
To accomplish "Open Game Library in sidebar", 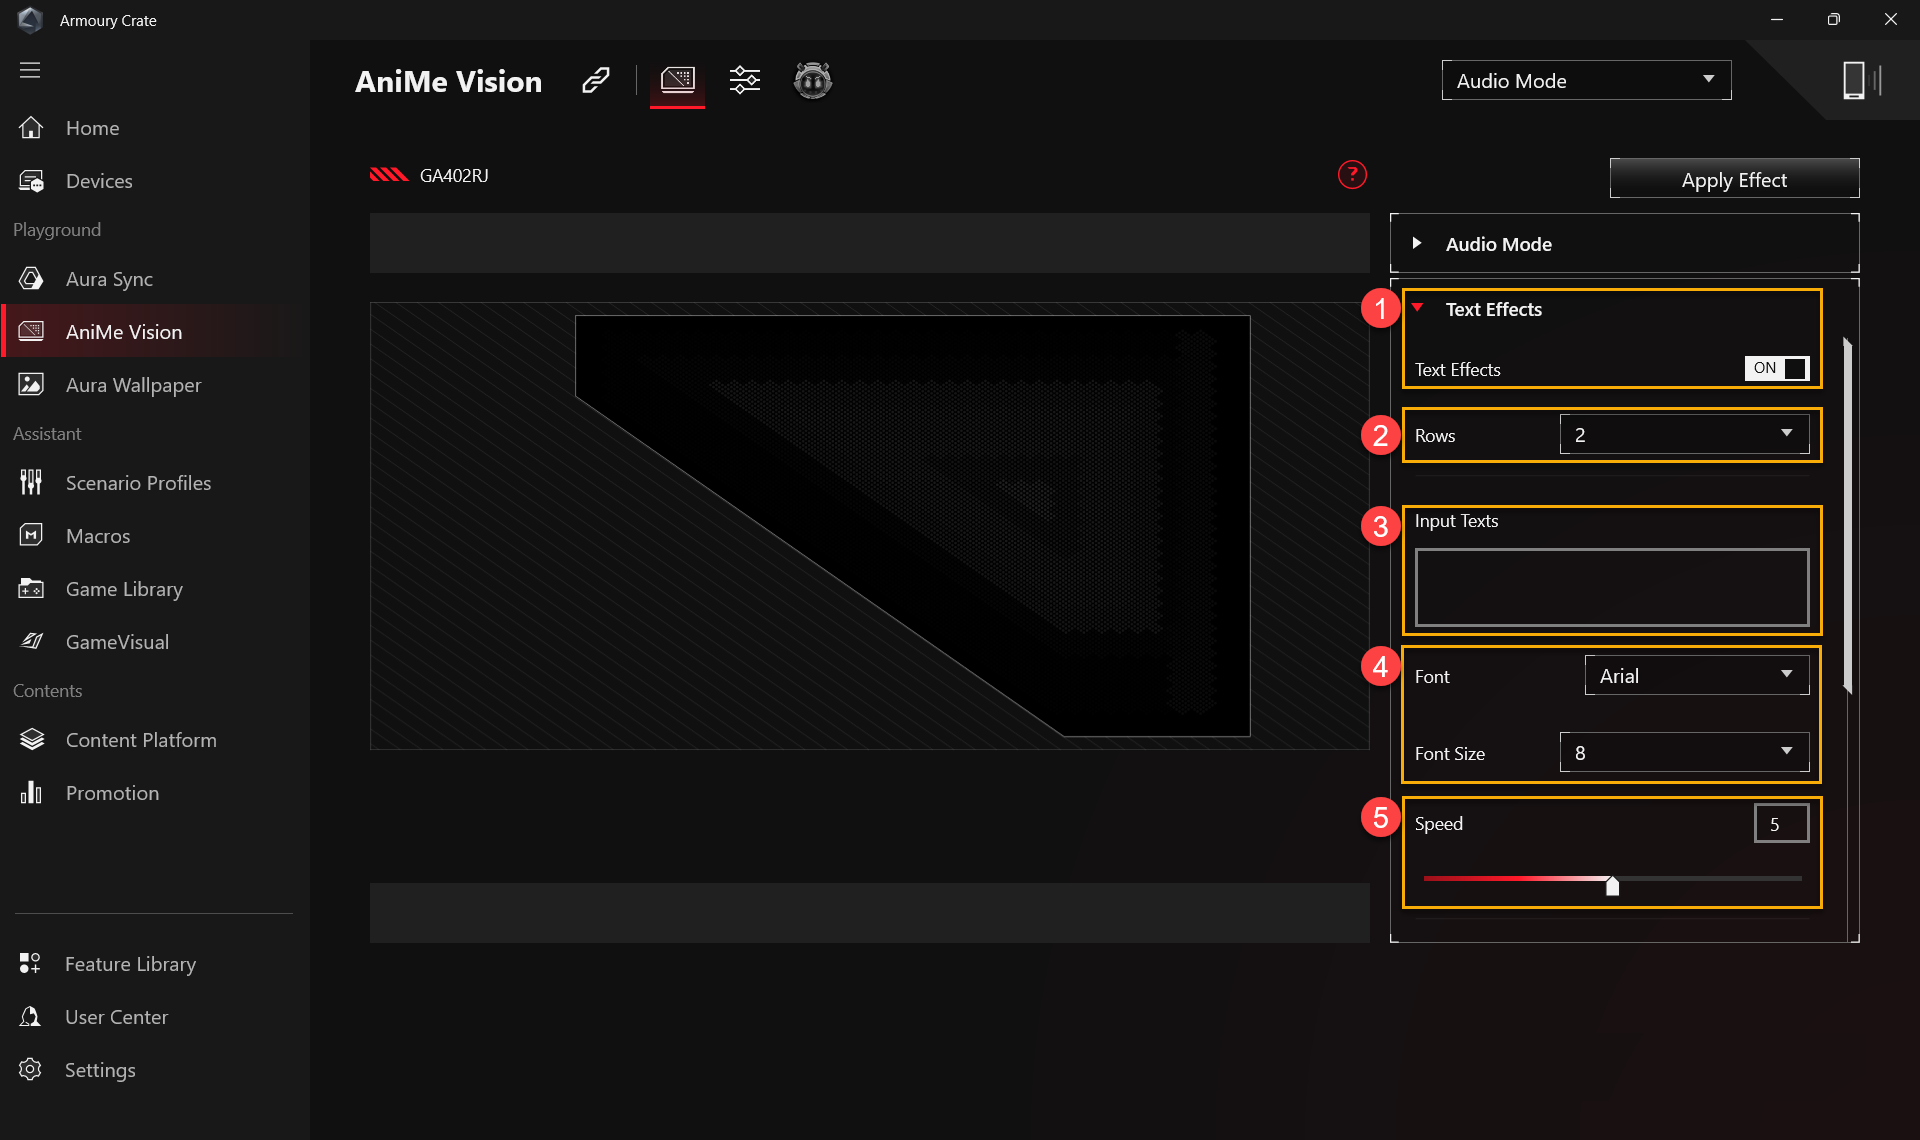I will pos(124,589).
